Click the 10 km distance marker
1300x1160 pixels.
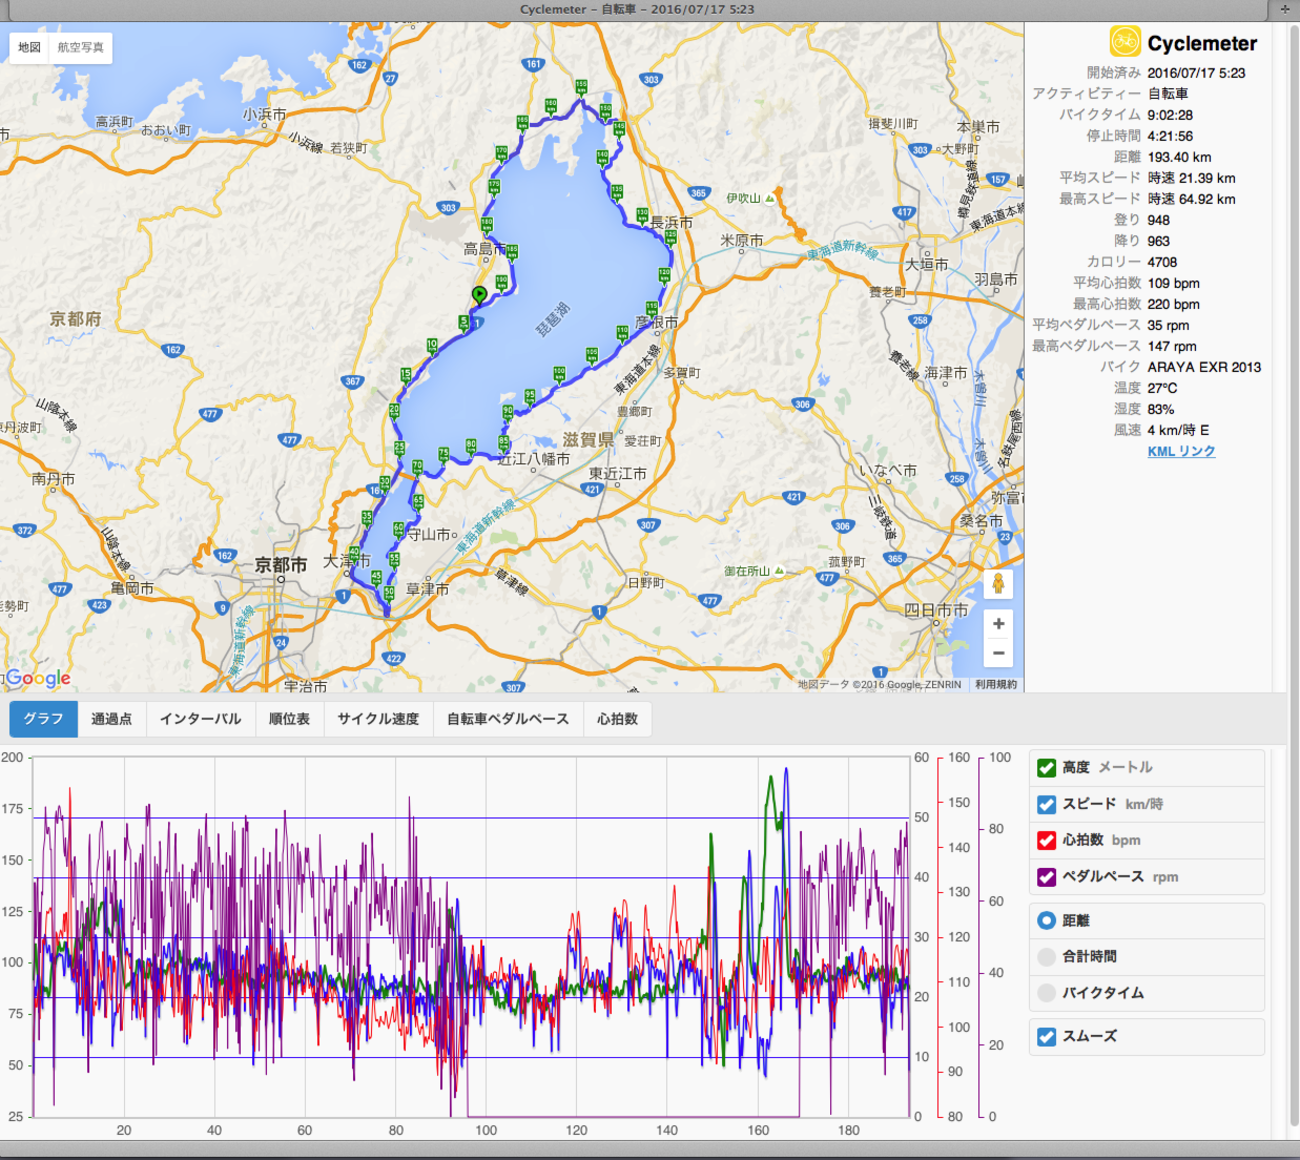432,345
